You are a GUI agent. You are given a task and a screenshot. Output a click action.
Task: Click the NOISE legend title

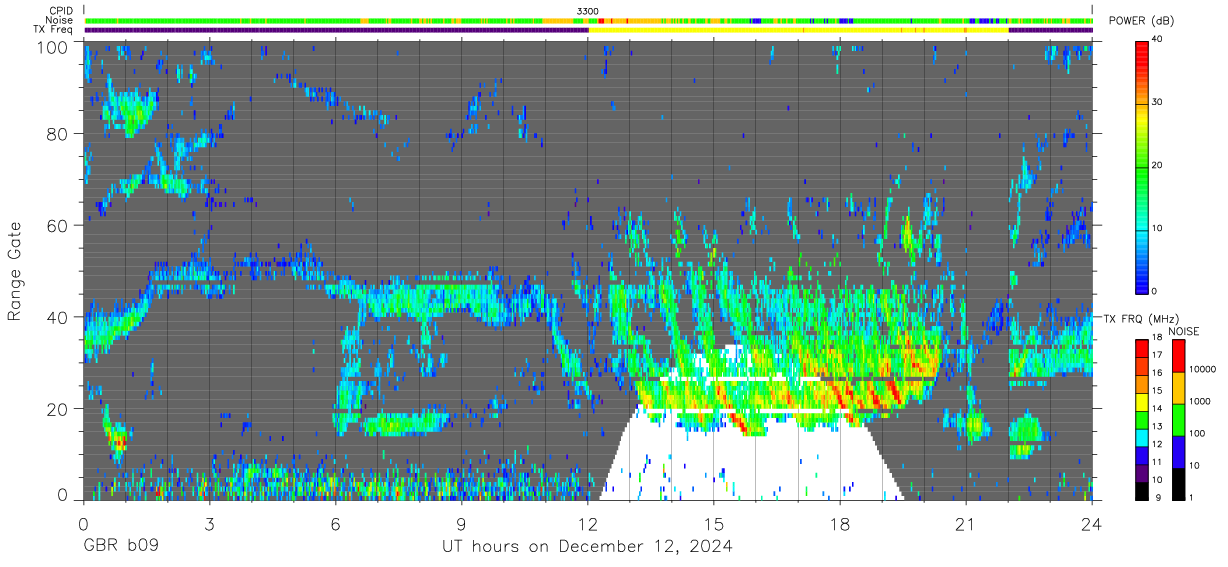coord(1183,331)
